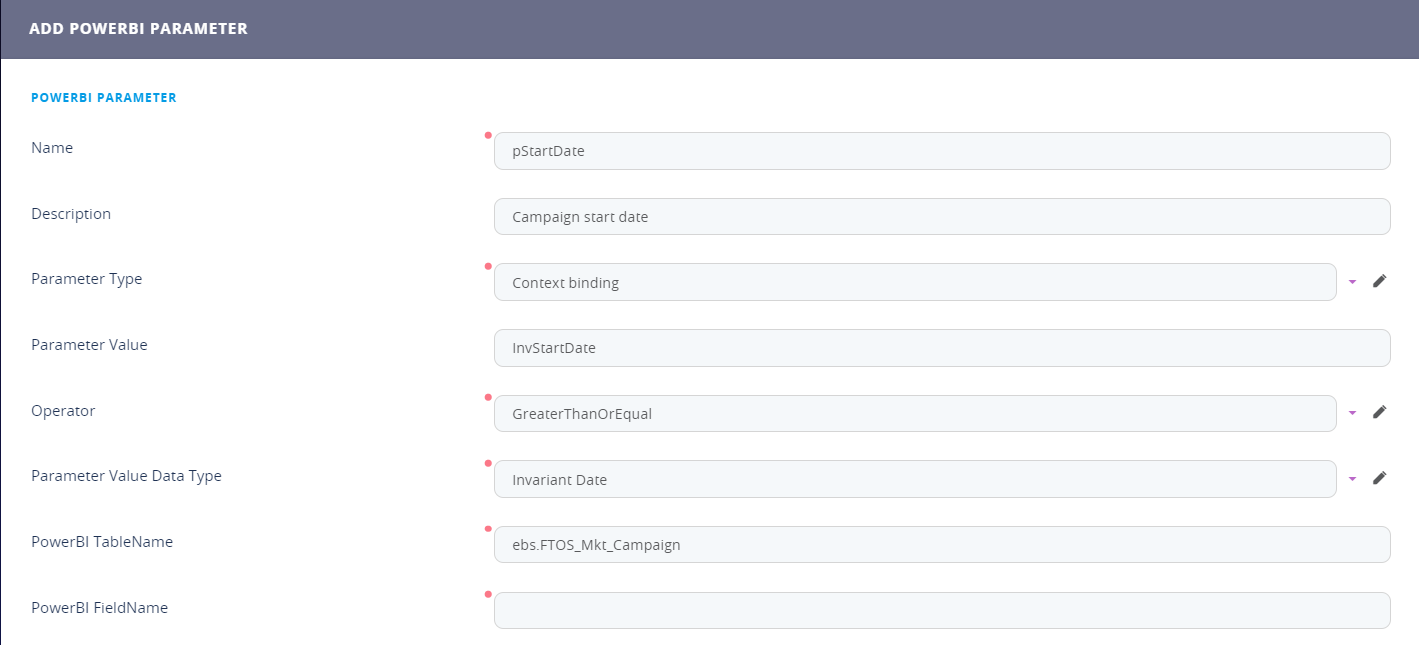Screen dimensions: 1419x645
Task: Click the Name field containing pStartDate
Action: tap(941, 151)
